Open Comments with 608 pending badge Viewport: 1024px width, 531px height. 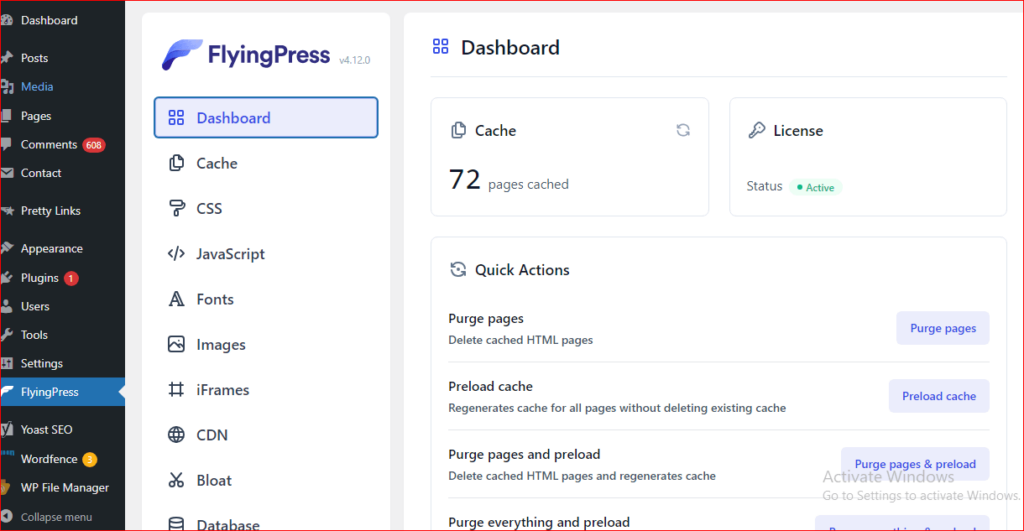point(63,144)
